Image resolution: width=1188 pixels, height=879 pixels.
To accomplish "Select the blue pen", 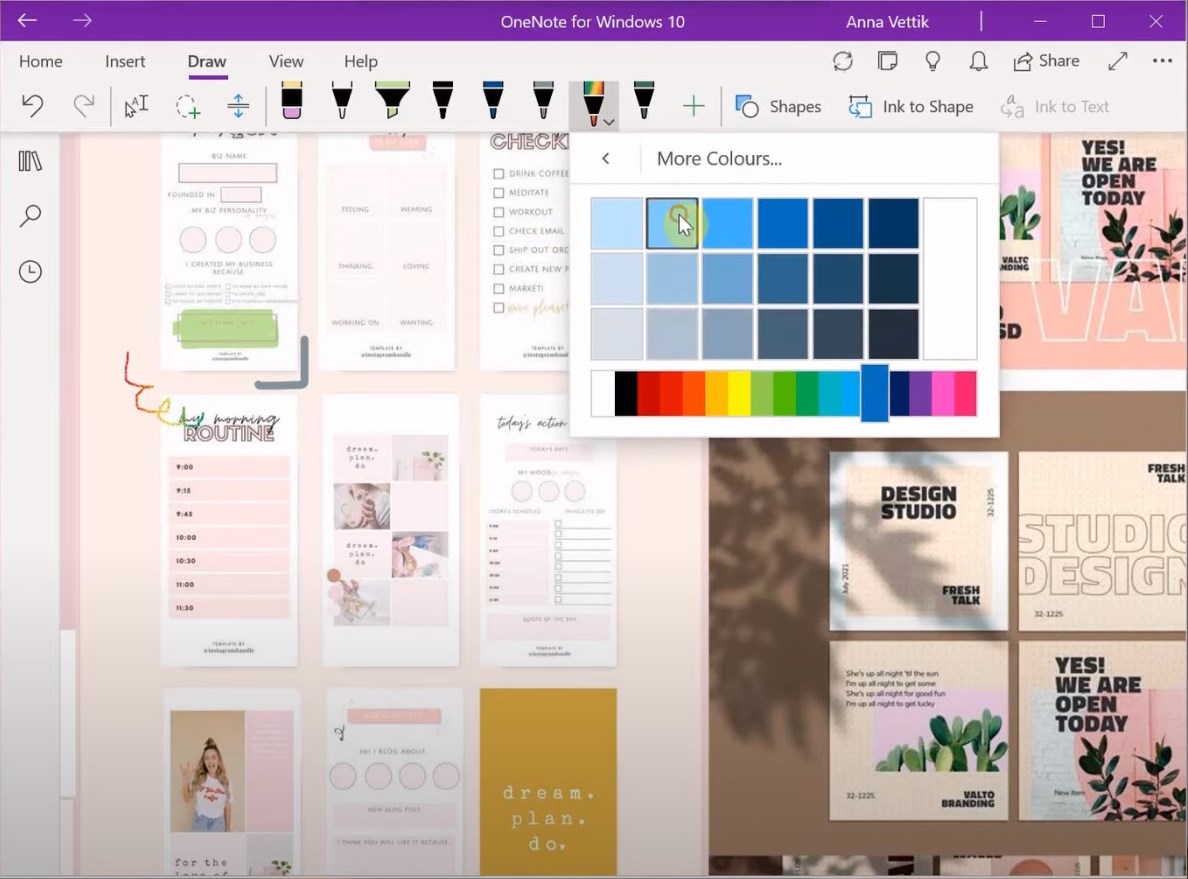I will (x=492, y=101).
